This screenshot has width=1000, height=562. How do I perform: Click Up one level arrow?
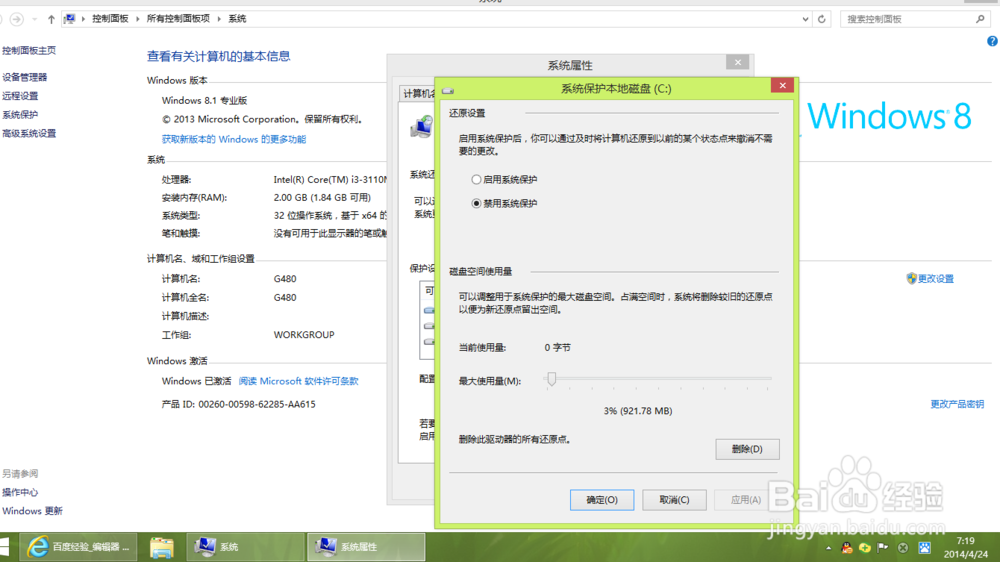[x=51, y=19]
